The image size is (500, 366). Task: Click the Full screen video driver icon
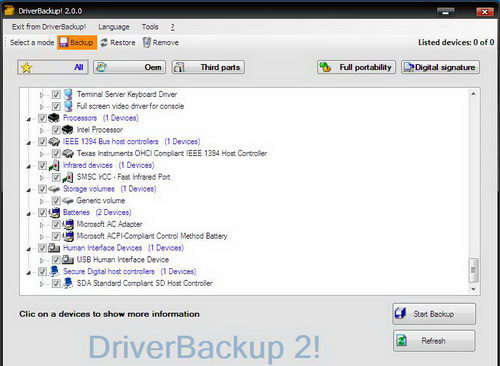click(68, 106)
